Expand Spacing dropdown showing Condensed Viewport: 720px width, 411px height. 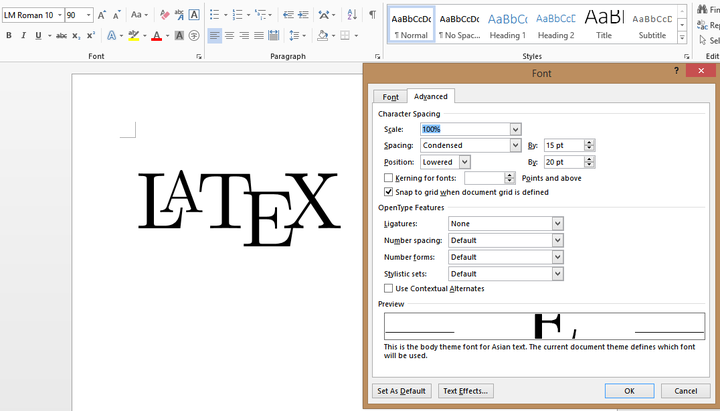[515, 146]
